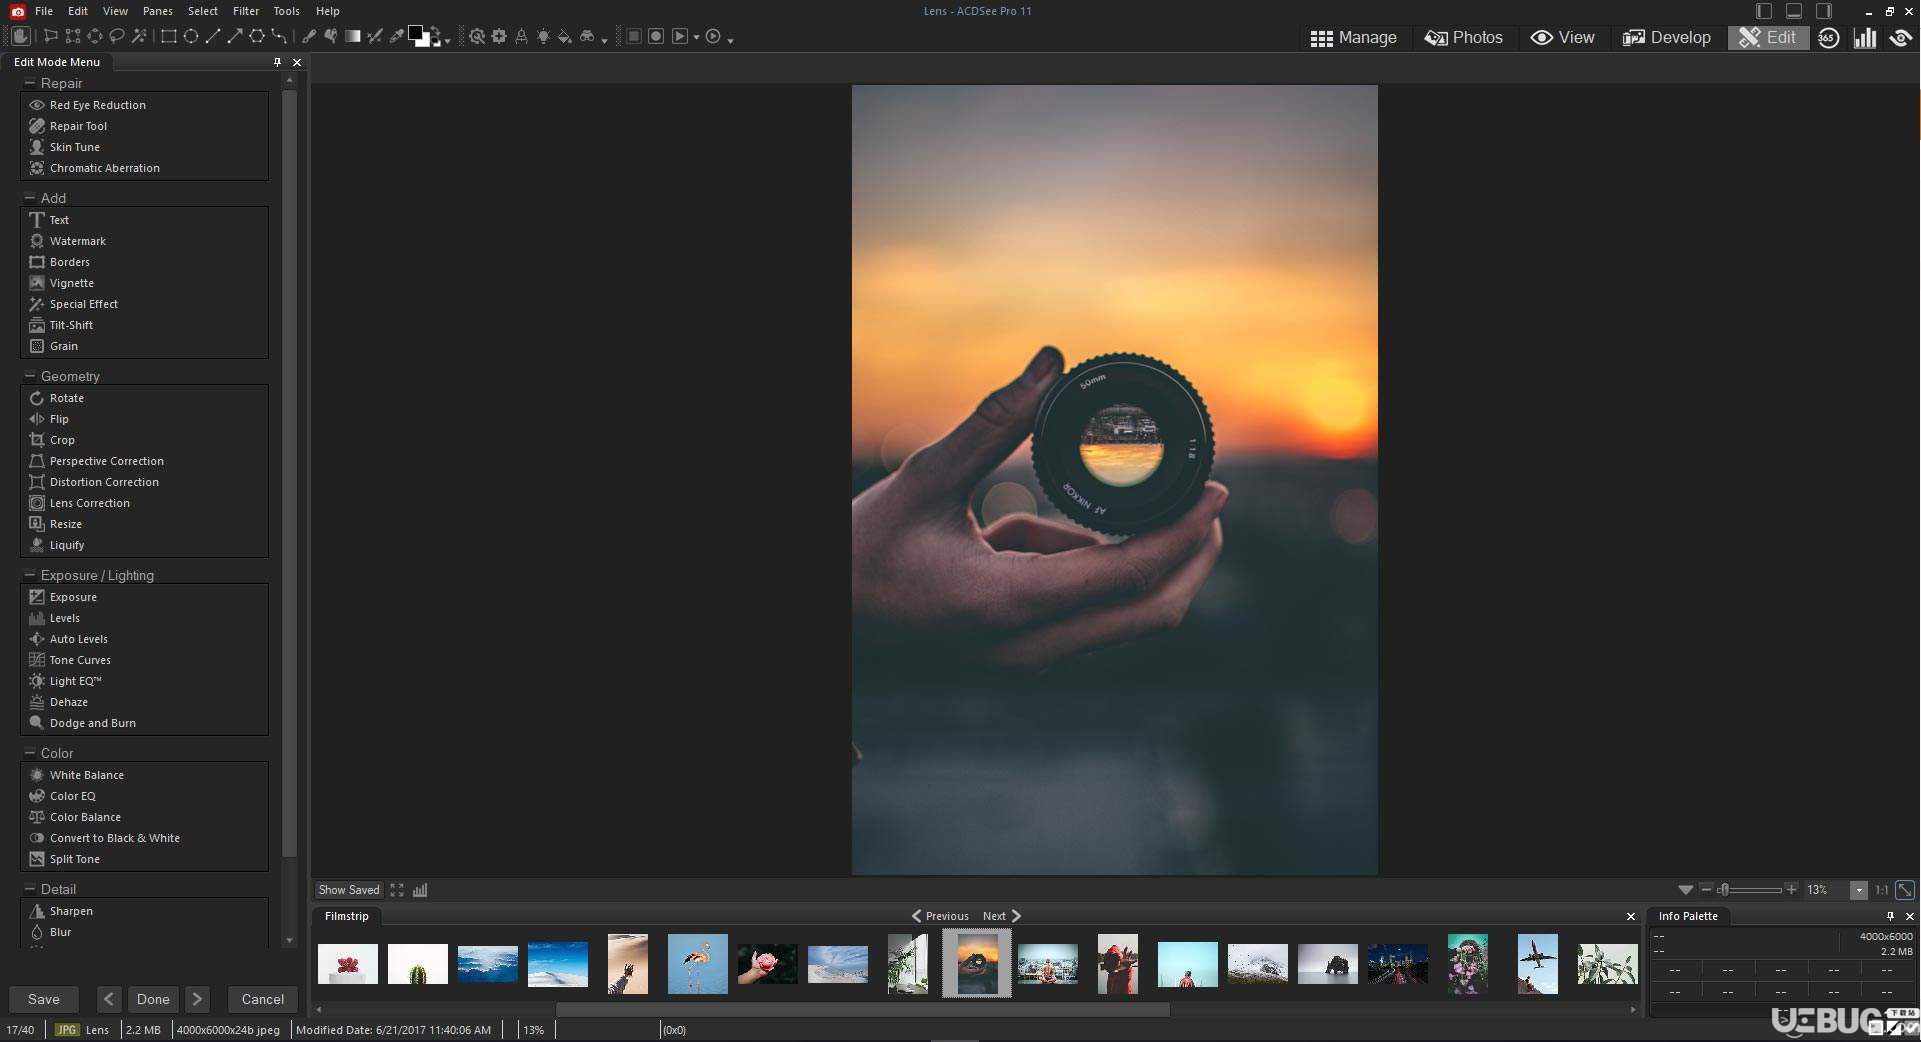Open the zoom percentage dropdown

coord(1859,890)
